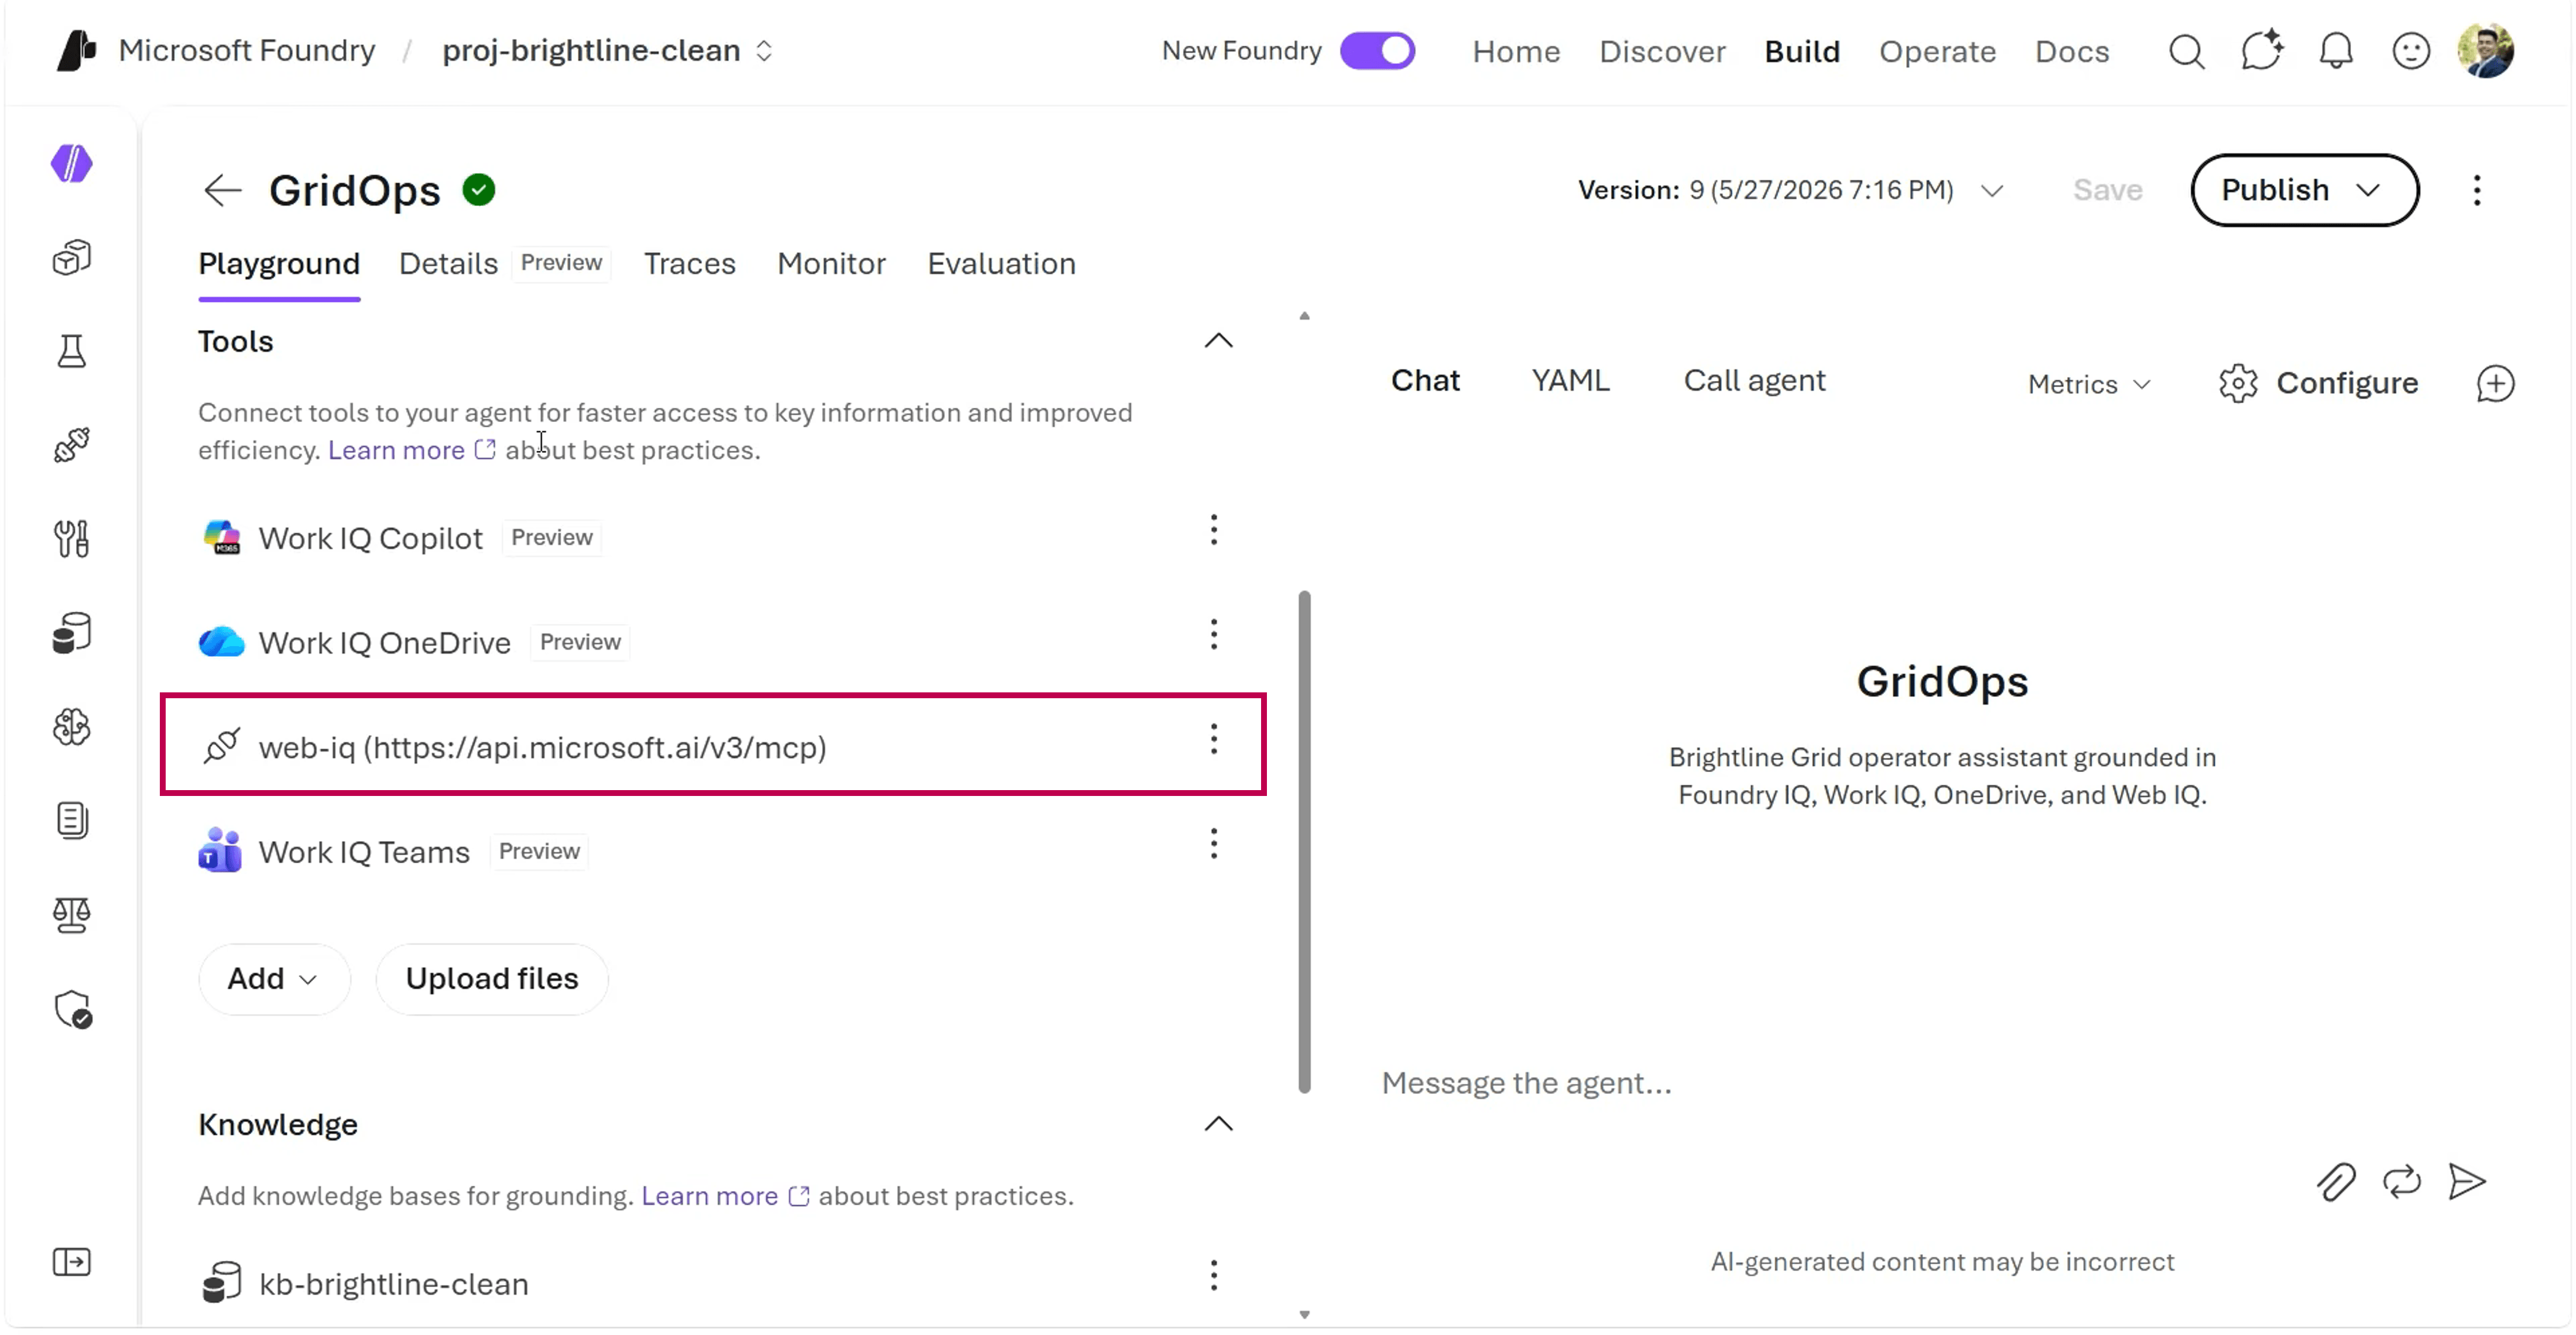The image size is (2576, 1335).
Task: Click the feedback smiley icon
Action: pos(2411,51)
